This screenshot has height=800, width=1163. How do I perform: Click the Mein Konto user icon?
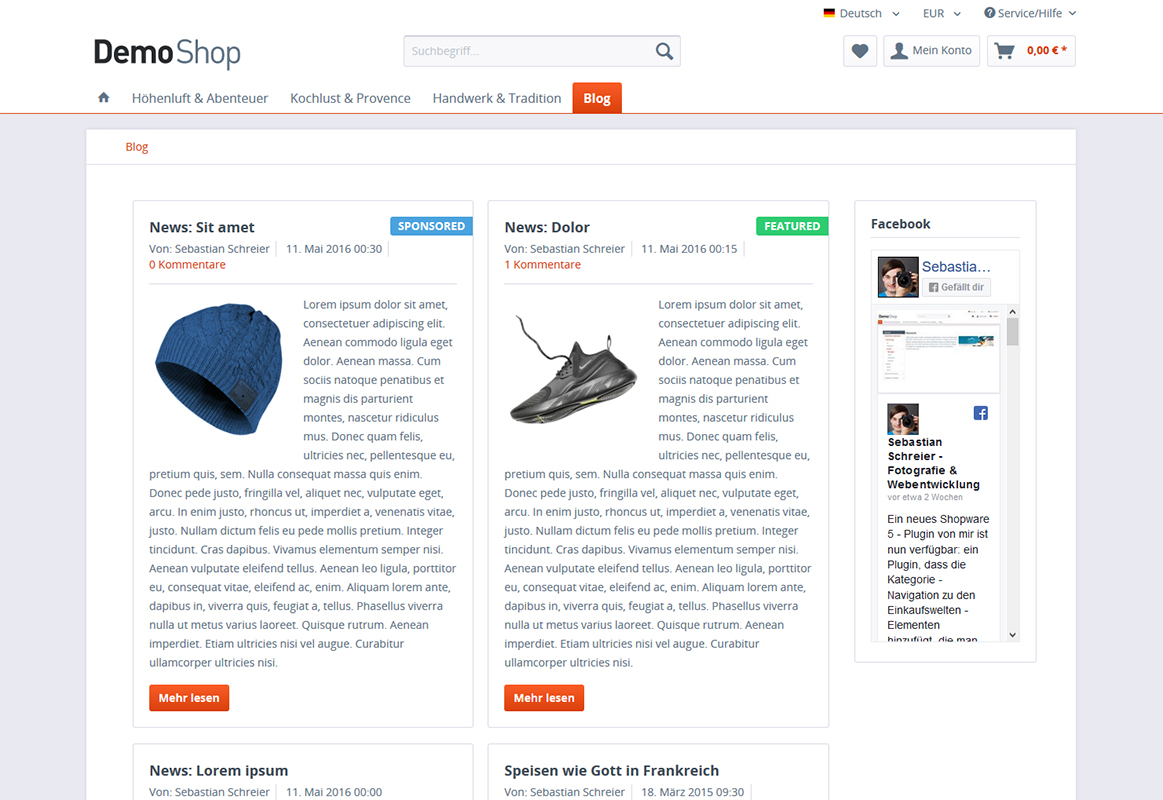pyautogui.click(x=899, y=50)
